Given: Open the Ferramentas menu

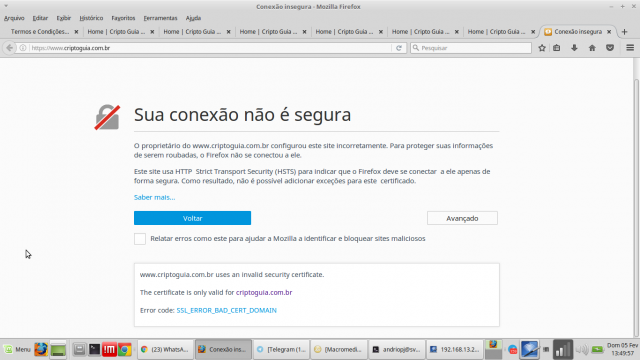Looking at the screenshot, I should (x=160, y=18).
